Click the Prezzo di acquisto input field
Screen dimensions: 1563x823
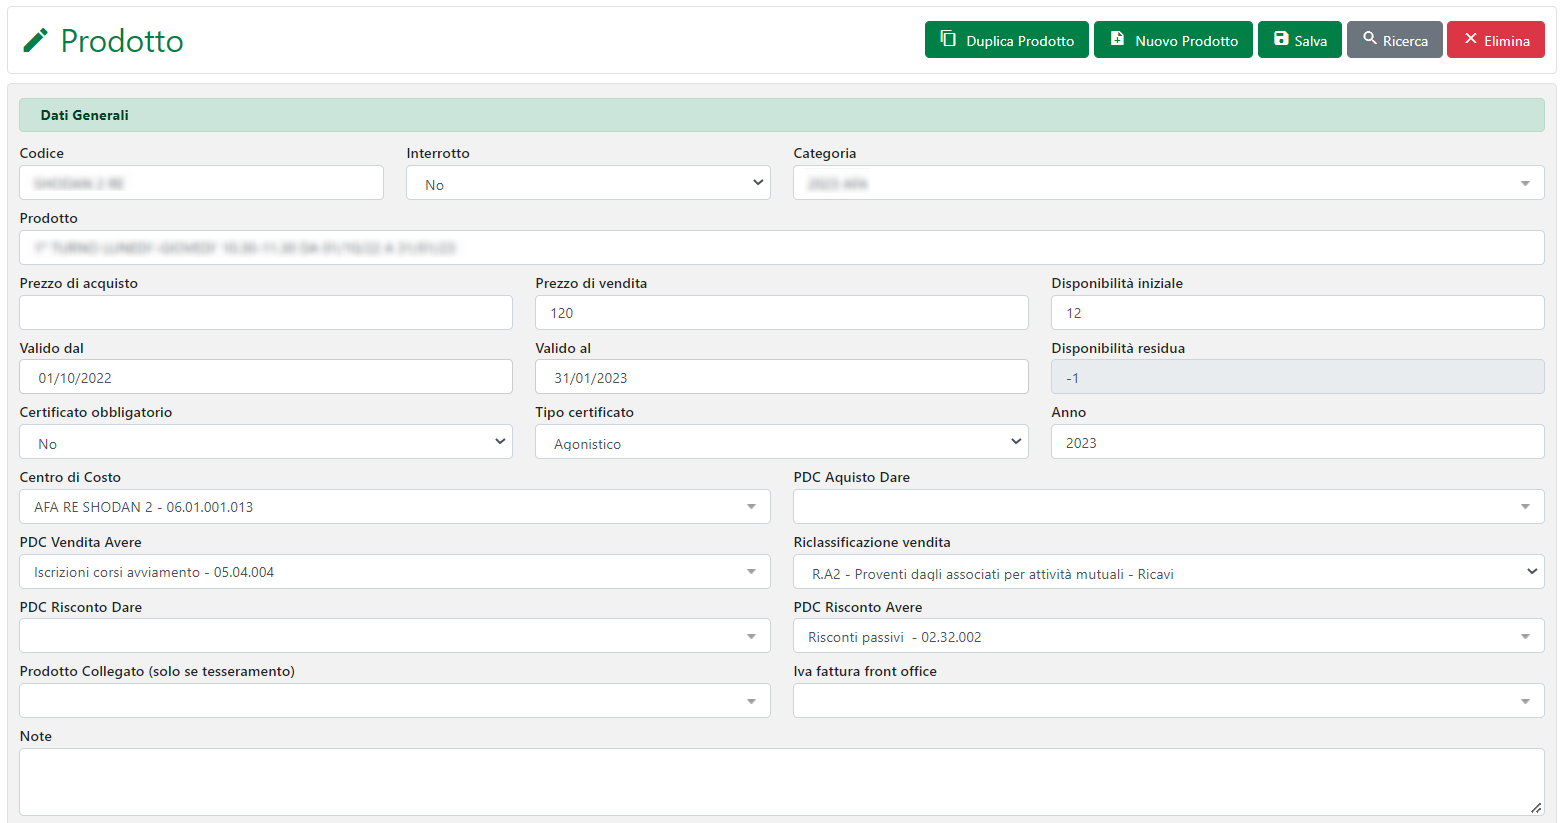click(265, 313)
